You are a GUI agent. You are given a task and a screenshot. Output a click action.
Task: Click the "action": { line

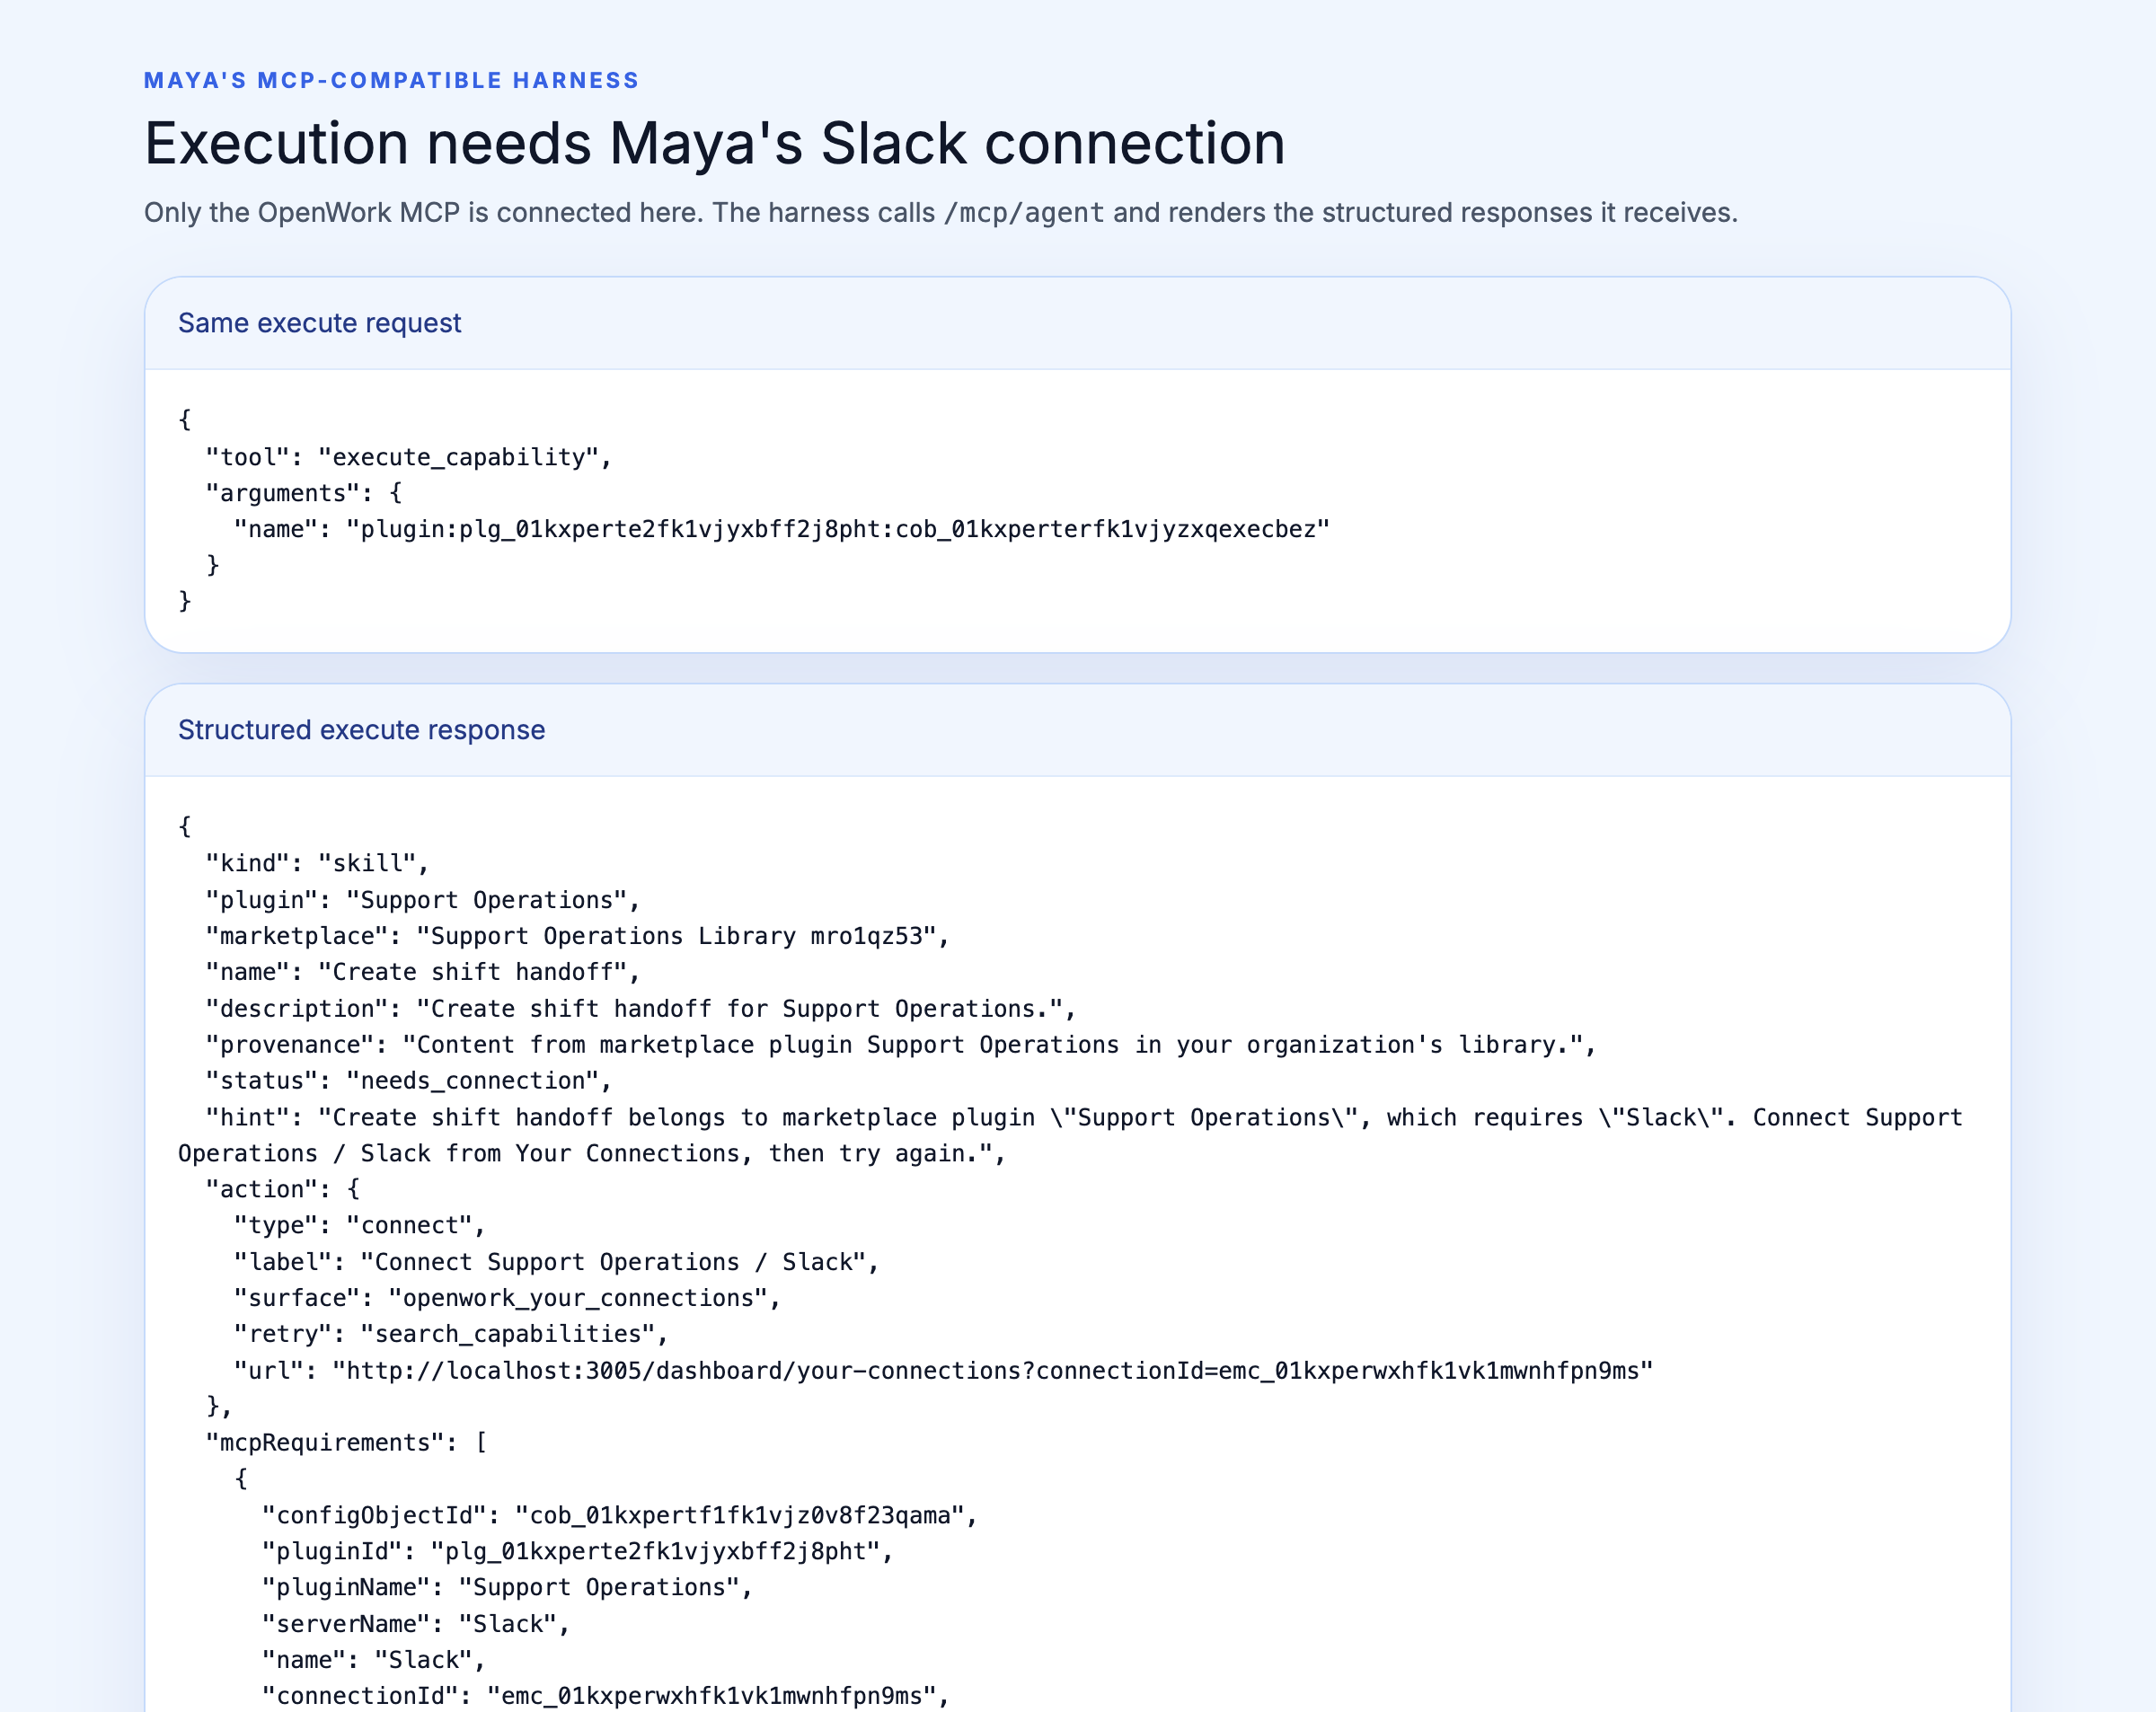[283, 1189]
